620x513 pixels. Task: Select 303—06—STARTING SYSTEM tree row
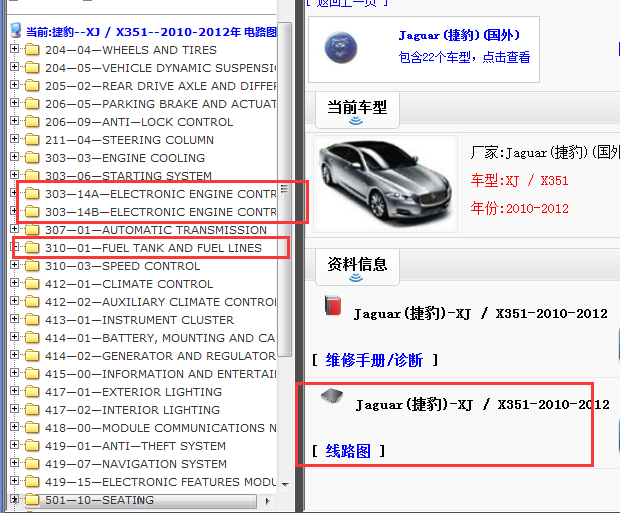click(x=129, y=176)
